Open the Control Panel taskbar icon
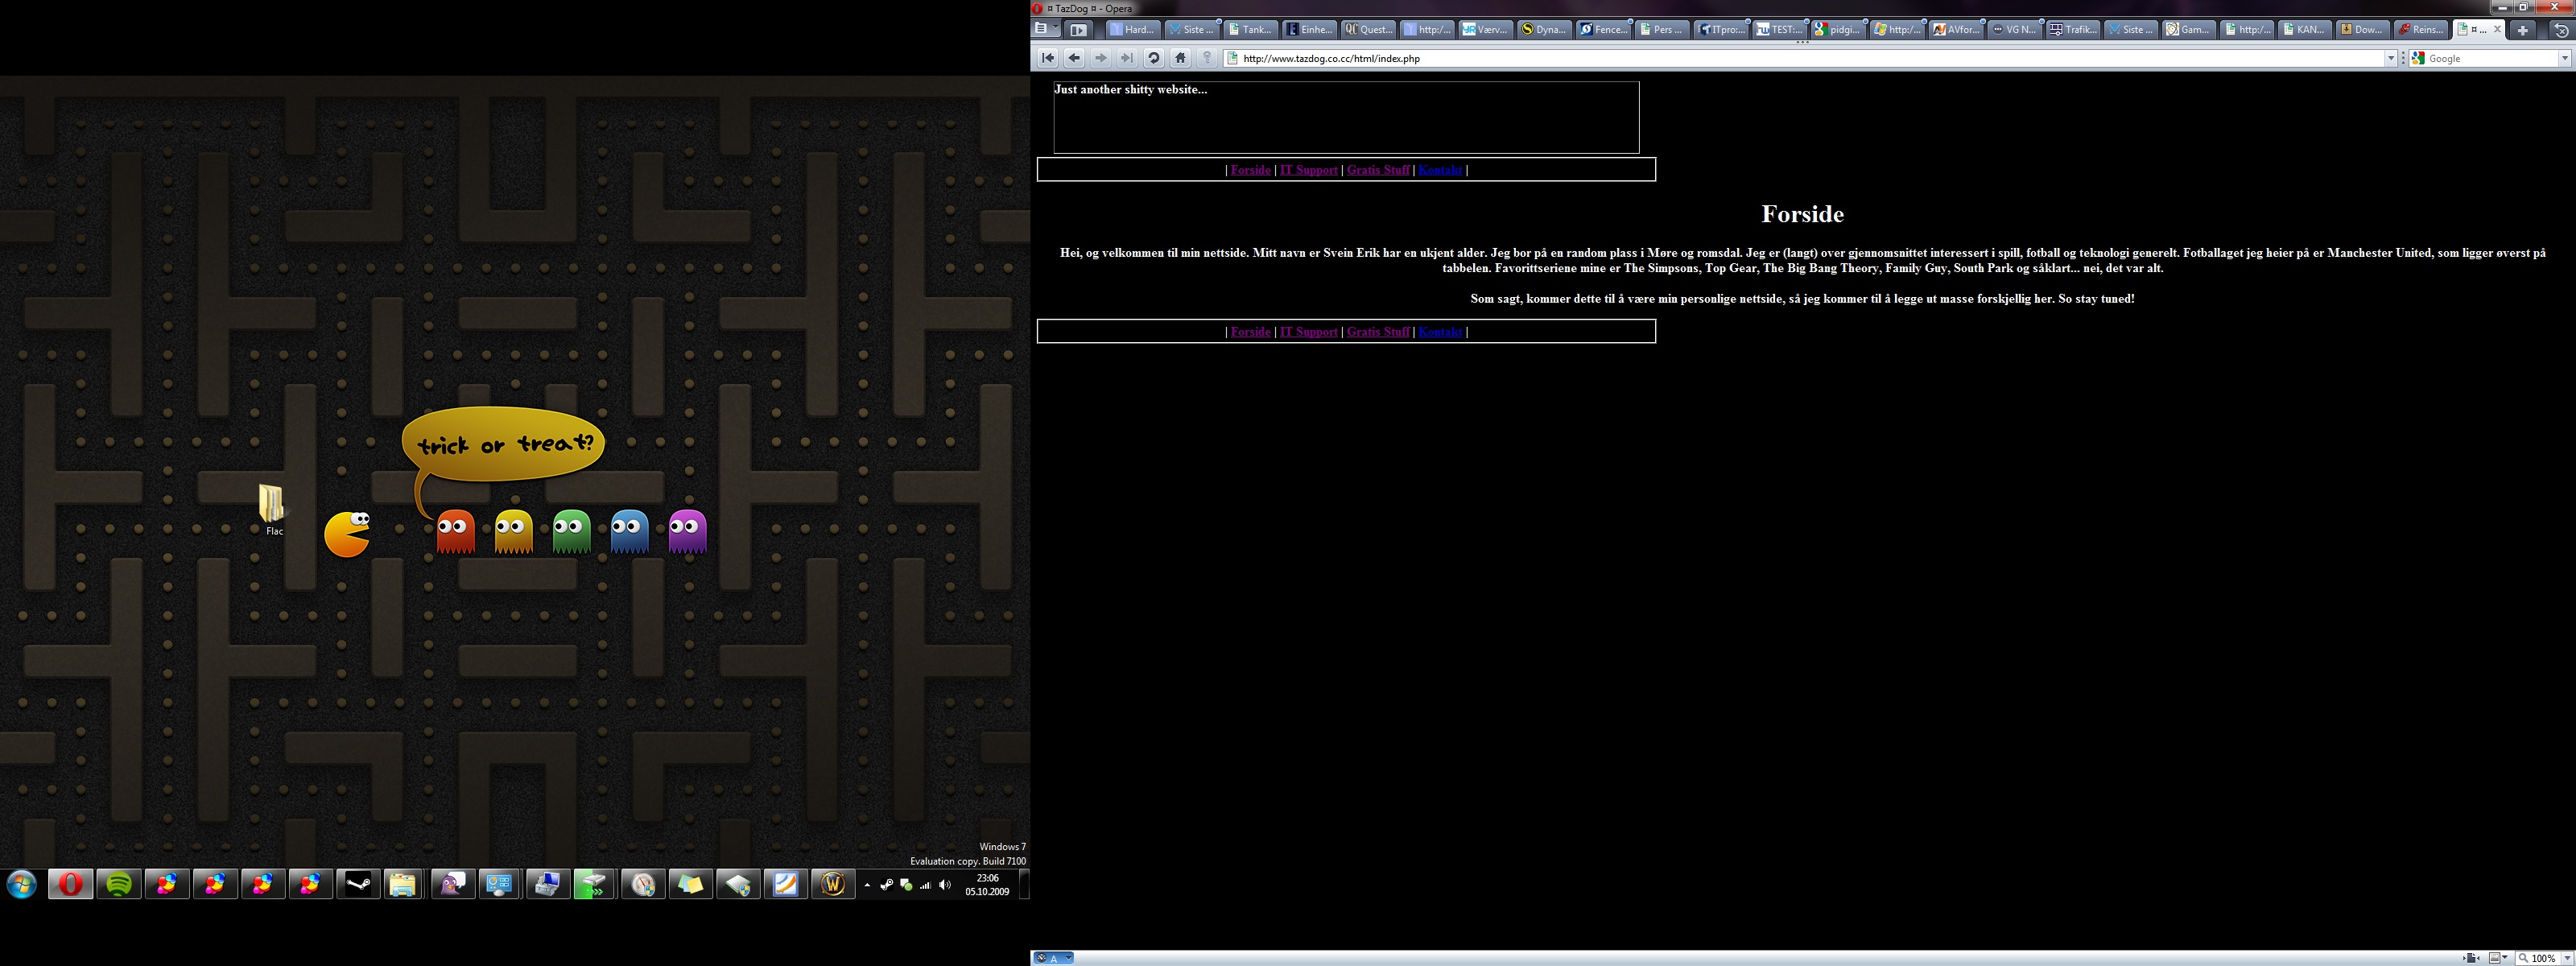Screen dimensions: 2576x966 point(499,884)
